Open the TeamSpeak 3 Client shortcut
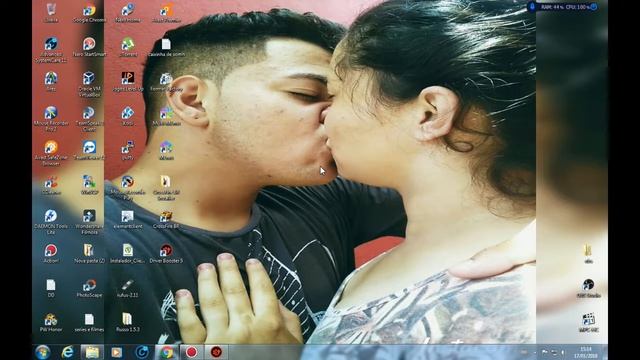The width and height of the screenshot is (640, 360). [x=89, y=118]
